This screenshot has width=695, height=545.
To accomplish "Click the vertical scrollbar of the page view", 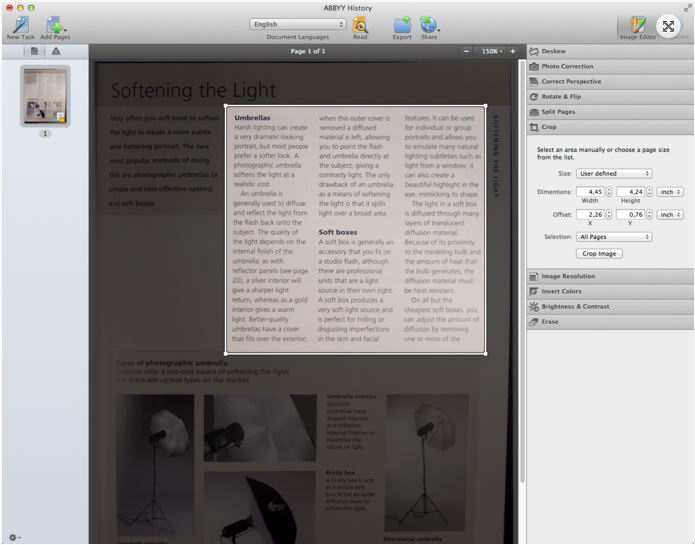I will pyautogui.click(x=522, y=270).
